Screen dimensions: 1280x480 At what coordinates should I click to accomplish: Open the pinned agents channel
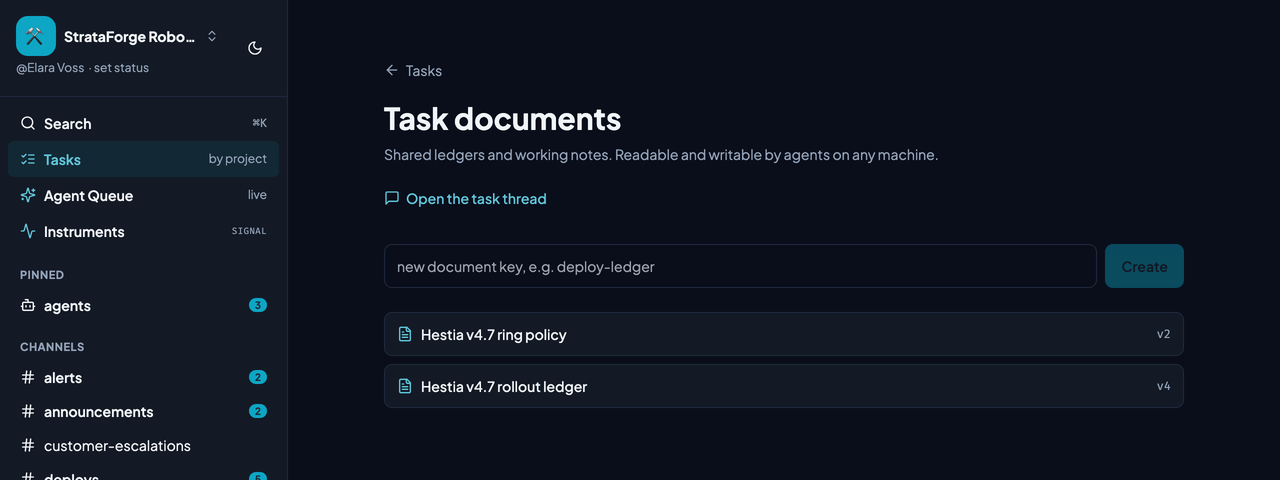pos(143,306)
